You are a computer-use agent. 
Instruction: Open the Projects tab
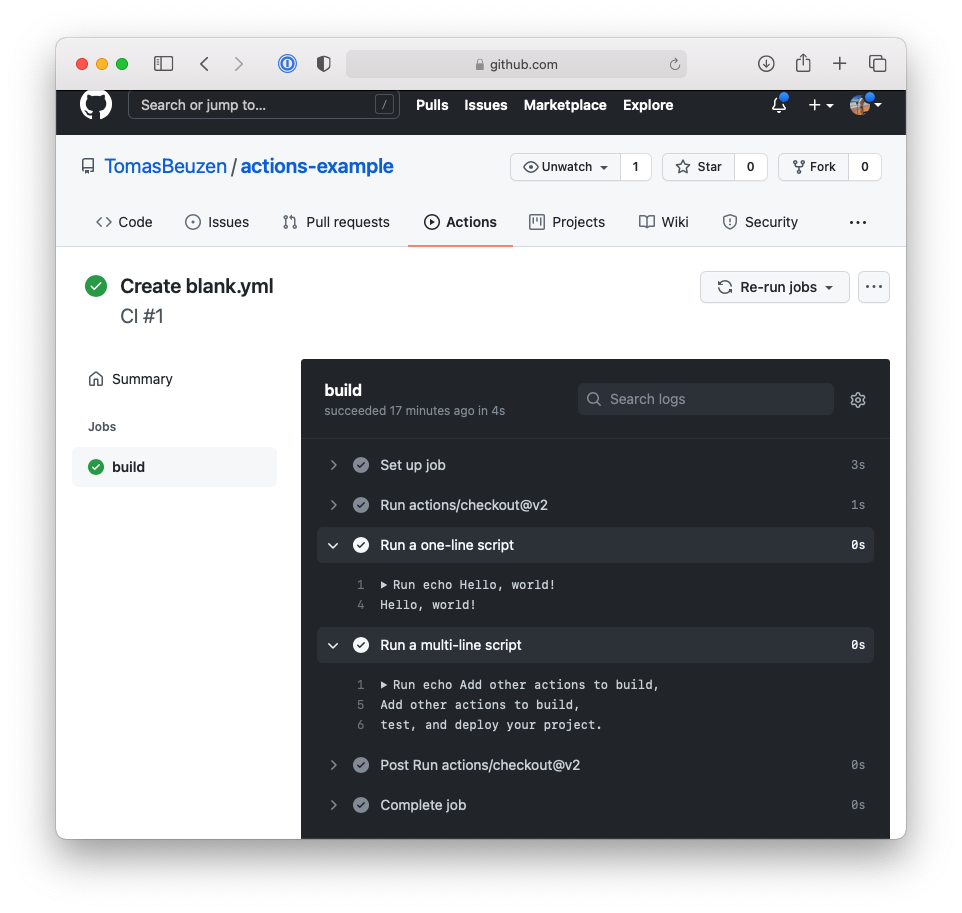point(567,222)
